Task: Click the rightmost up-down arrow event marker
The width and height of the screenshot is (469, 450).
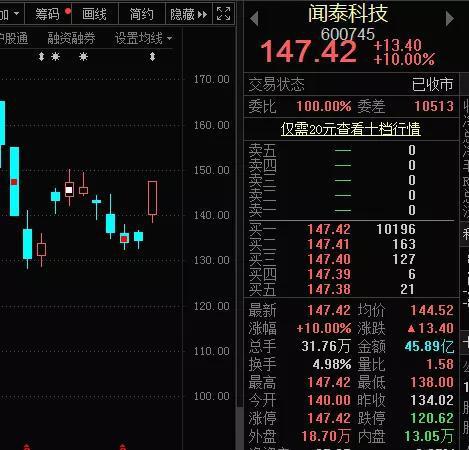Action: (152, 57)
